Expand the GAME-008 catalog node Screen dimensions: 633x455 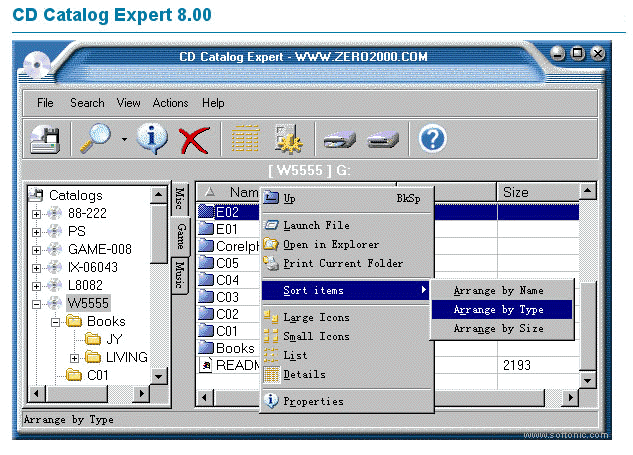36,250
